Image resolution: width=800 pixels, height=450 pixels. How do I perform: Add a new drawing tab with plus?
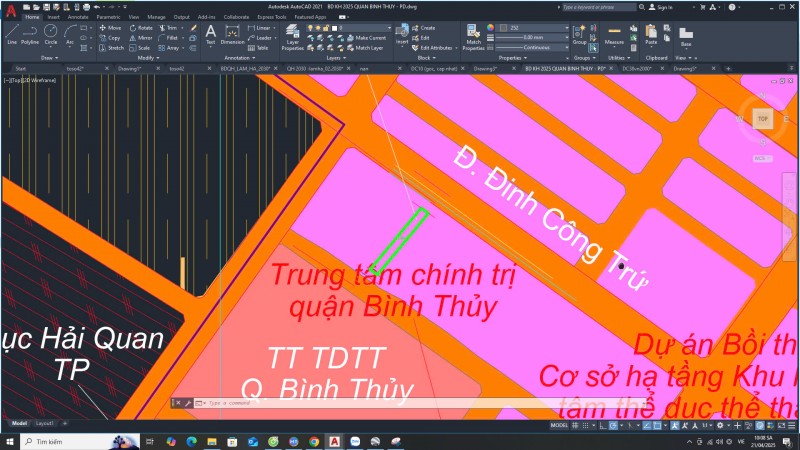[728, 68]
